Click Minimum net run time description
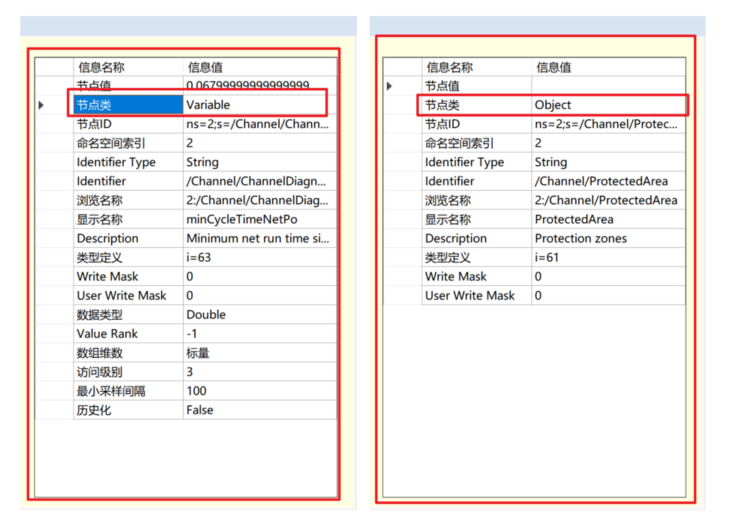 [x=258, y=238]
